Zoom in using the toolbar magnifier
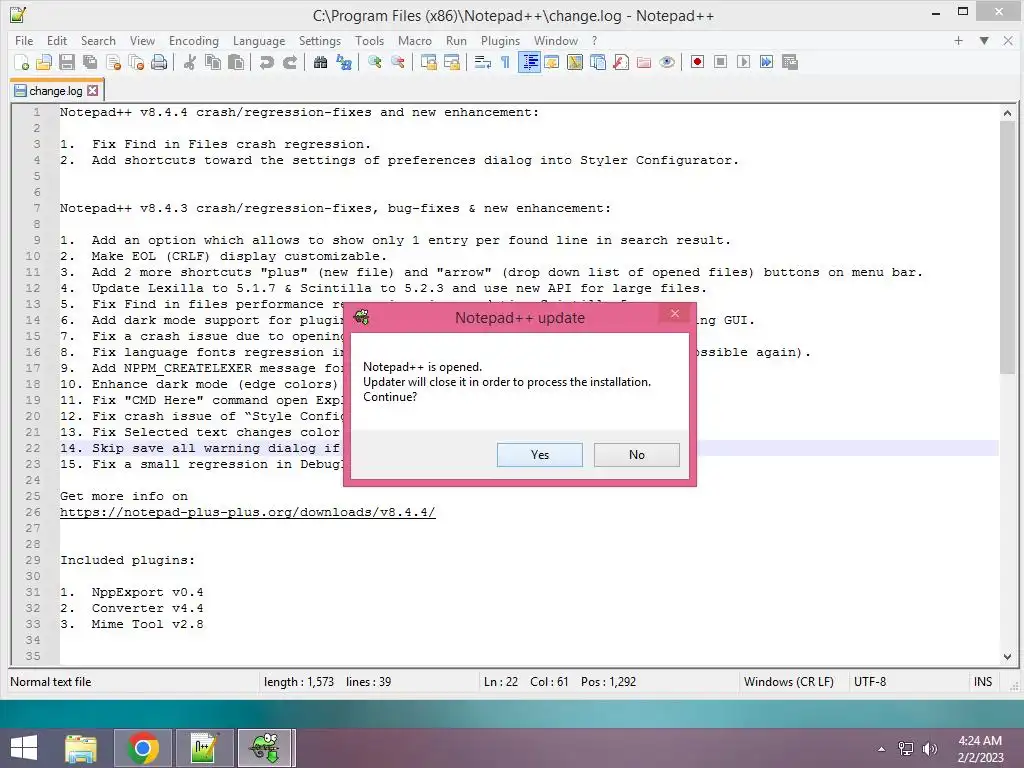The height and width of the screenshot is (768, 1024). click(x=374, y=62)
